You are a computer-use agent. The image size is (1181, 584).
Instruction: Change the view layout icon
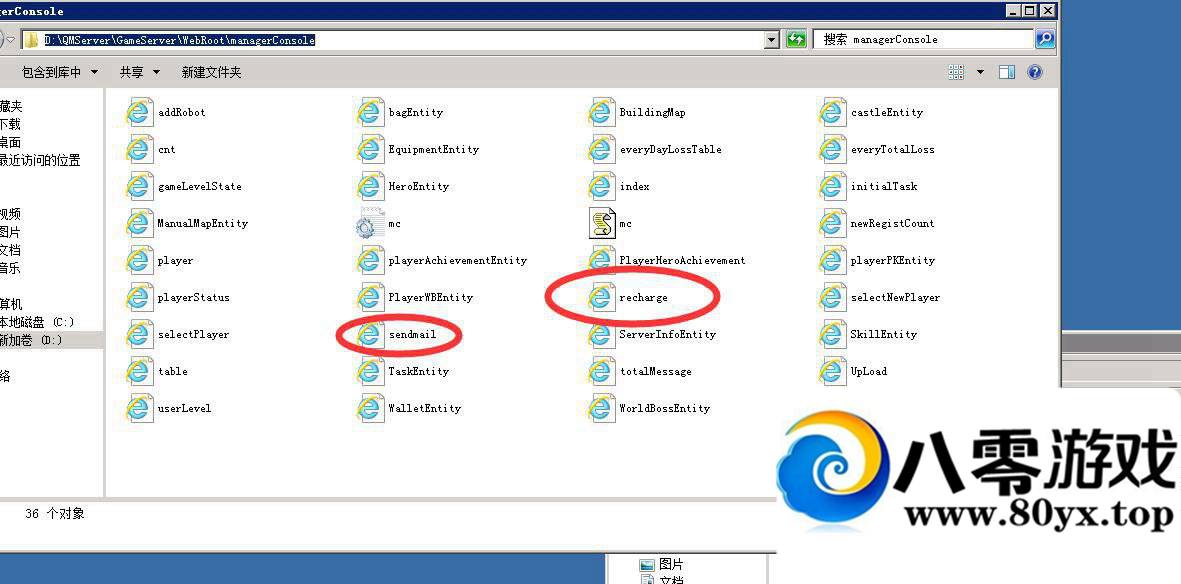coord(957,72)
